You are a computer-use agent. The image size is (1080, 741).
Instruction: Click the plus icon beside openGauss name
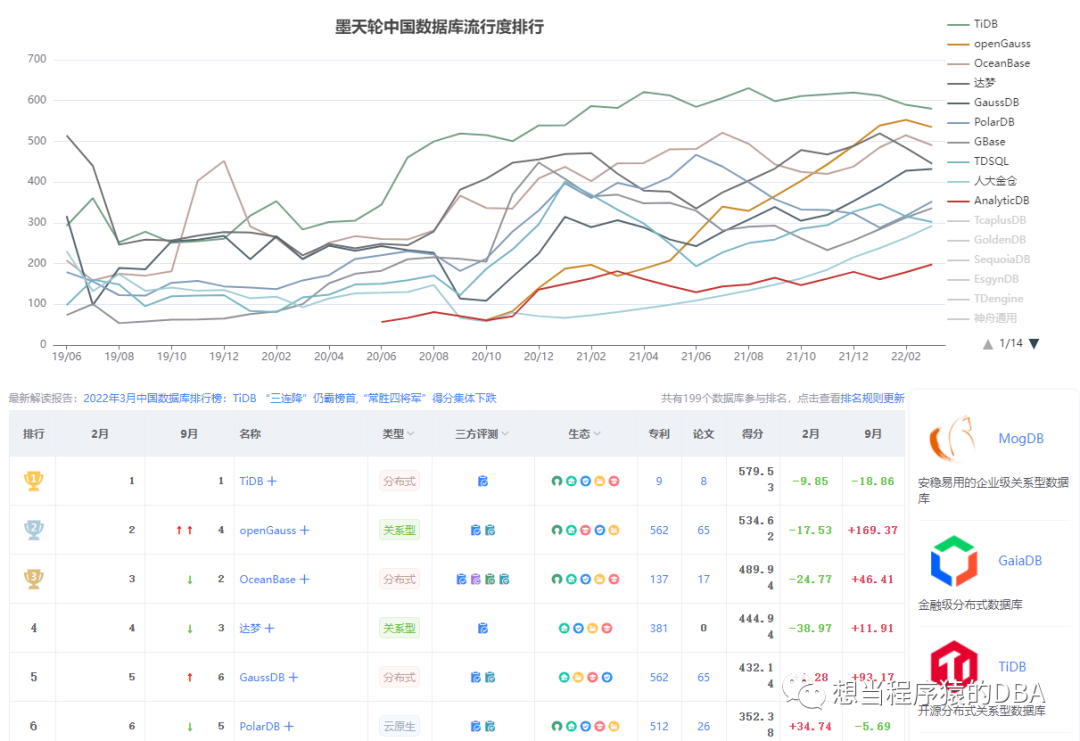coord(304,530)
